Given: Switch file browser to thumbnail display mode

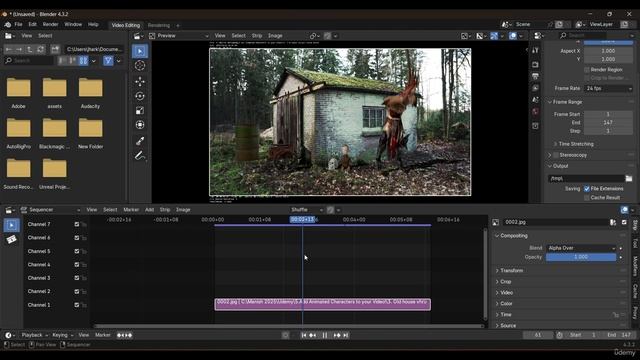Looking at the screenshot, I should pyautogui.click(x=83, y=61).
